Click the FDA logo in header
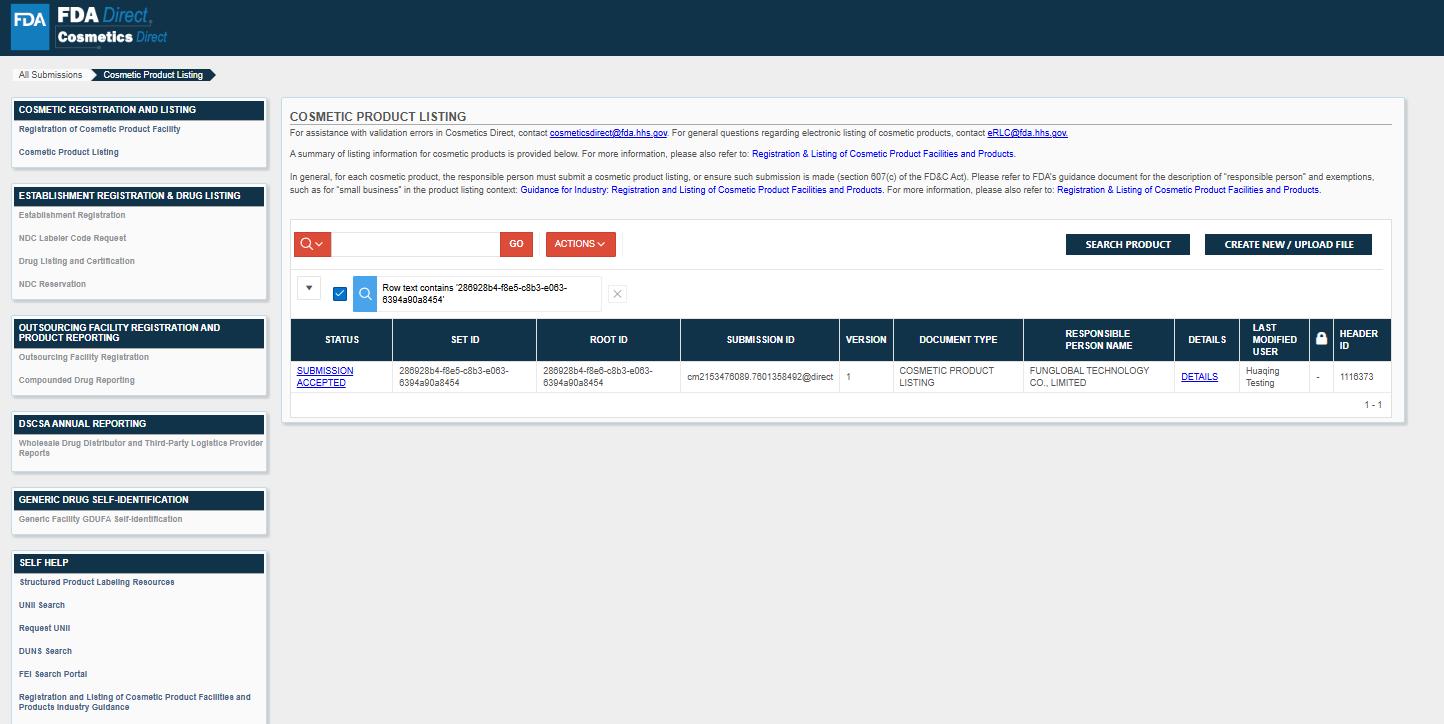The width and height of the screenshot is (1444, 724). coord(30,26)
